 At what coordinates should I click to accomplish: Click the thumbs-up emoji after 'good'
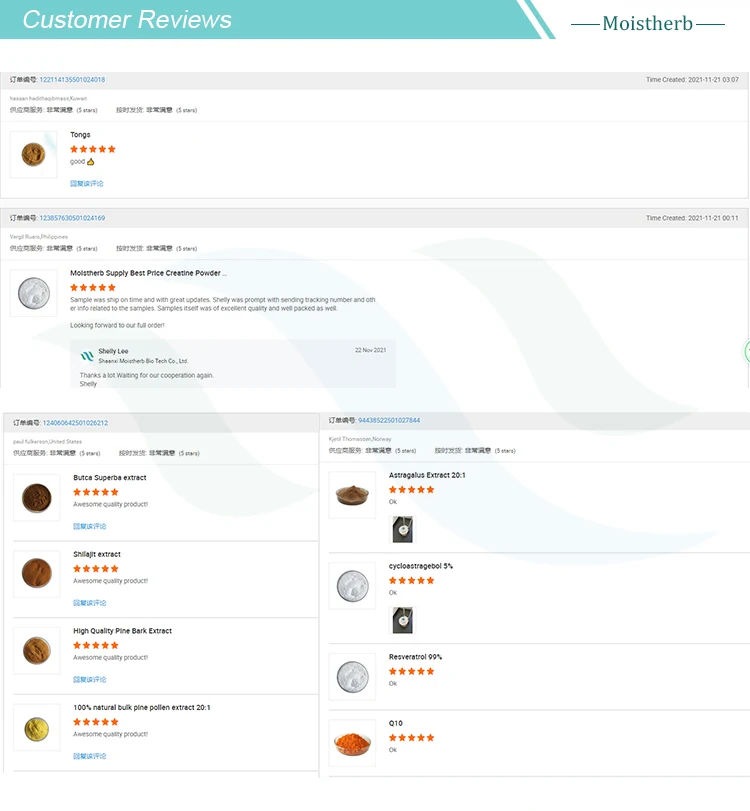tap(91, 162)
